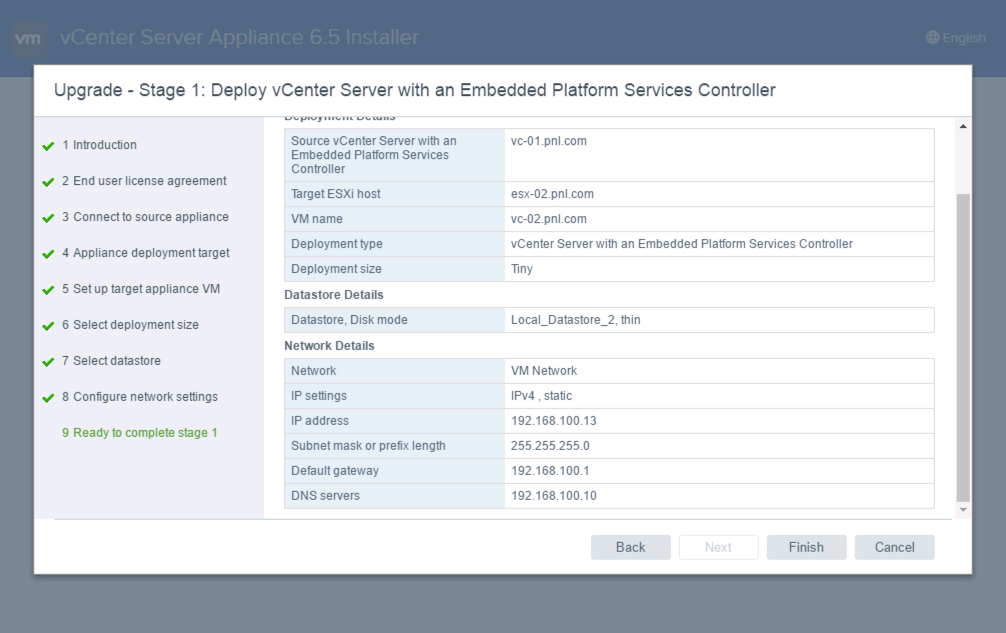This screenshot has width=1006, height=633.
Task: Click the subnet mask value 255.255.255.0
Action: coord(550,446)
